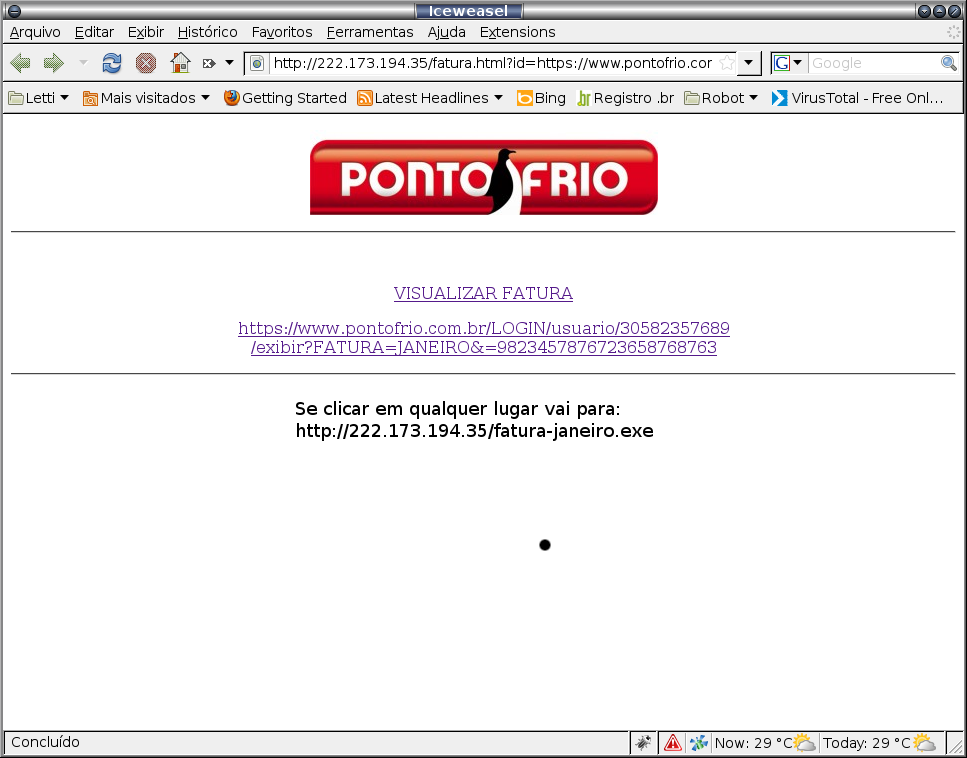Go back to the previous page
This screenshot has width=967, height=758.
[x=21, y=63]
